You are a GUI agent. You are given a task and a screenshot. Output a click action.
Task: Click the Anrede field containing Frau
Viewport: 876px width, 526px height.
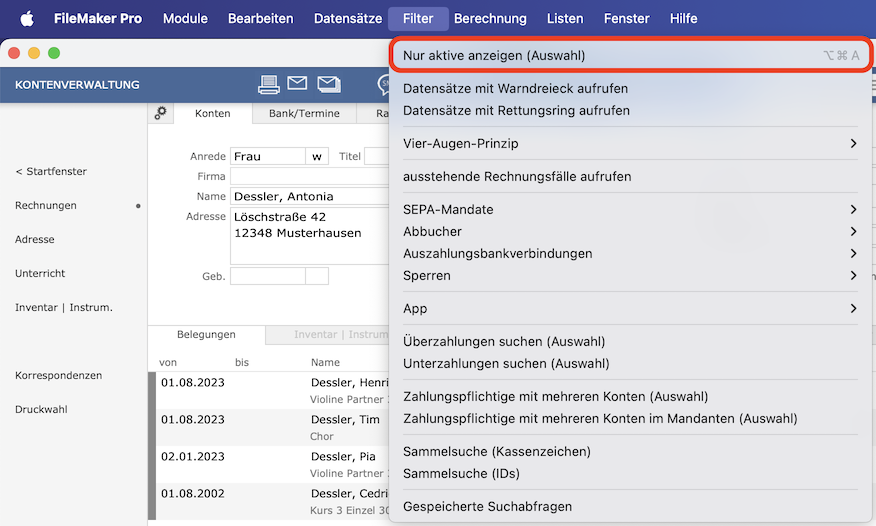pyautogui.click(x=268, y=156)
